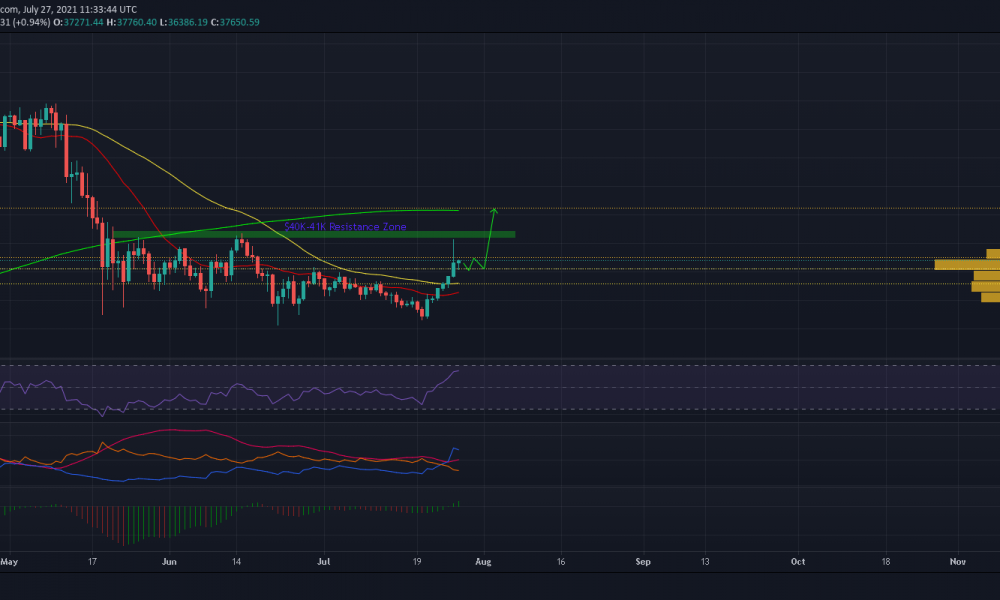
Task: Click the 14 date label after Jun
Action: click(x=237, y=562)
